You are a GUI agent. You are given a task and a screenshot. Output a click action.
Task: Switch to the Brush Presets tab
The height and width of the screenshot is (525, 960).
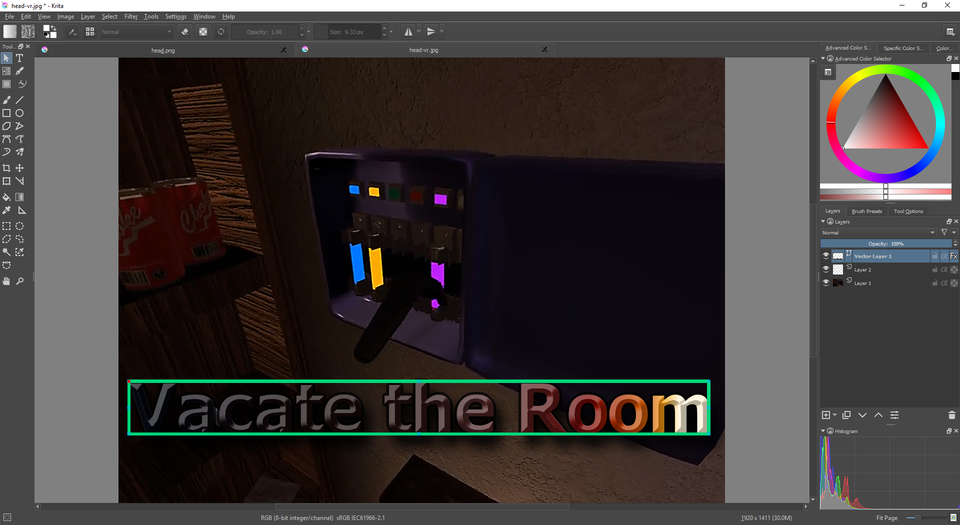pos(866,211)
